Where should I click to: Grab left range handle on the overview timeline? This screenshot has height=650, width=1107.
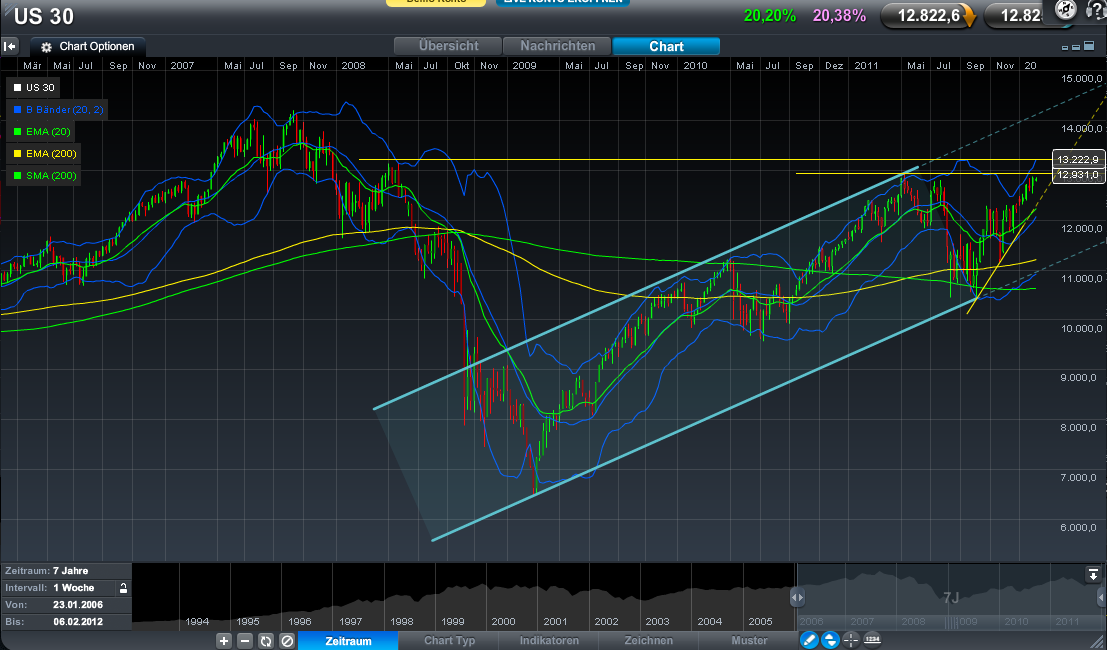[x=797, y=597]
